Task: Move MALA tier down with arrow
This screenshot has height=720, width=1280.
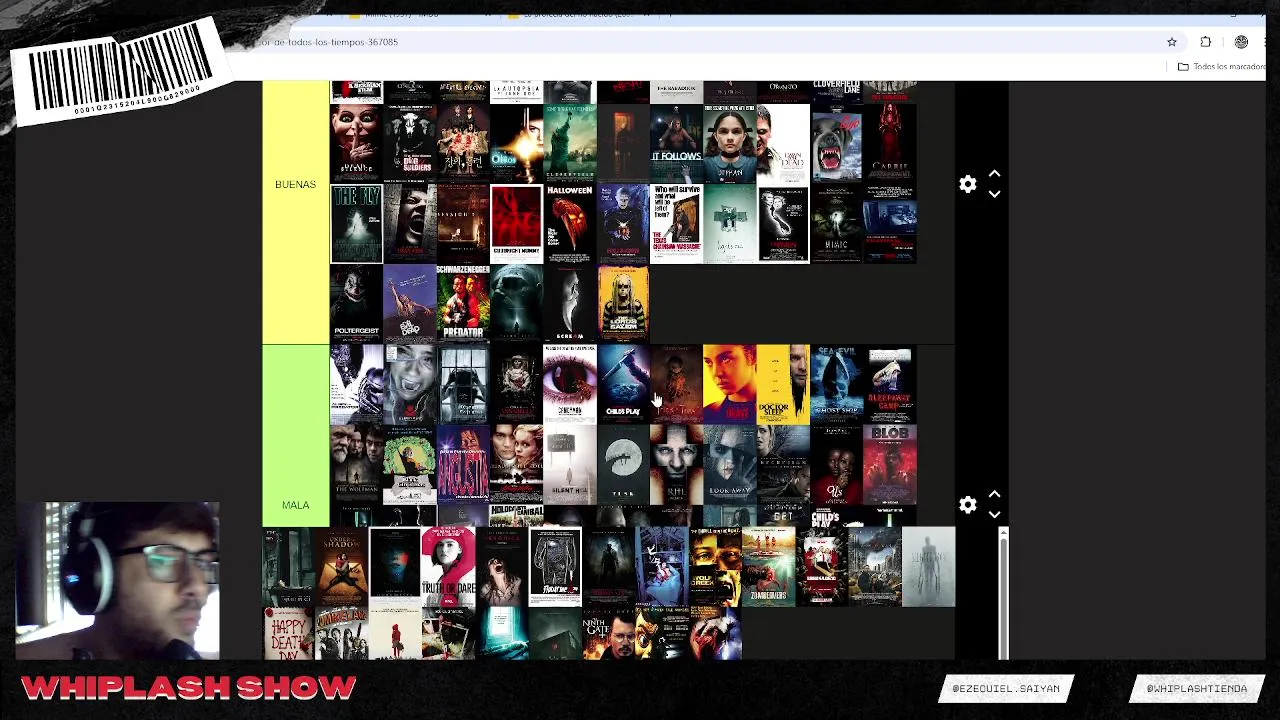Action: (x=994, y=515)
